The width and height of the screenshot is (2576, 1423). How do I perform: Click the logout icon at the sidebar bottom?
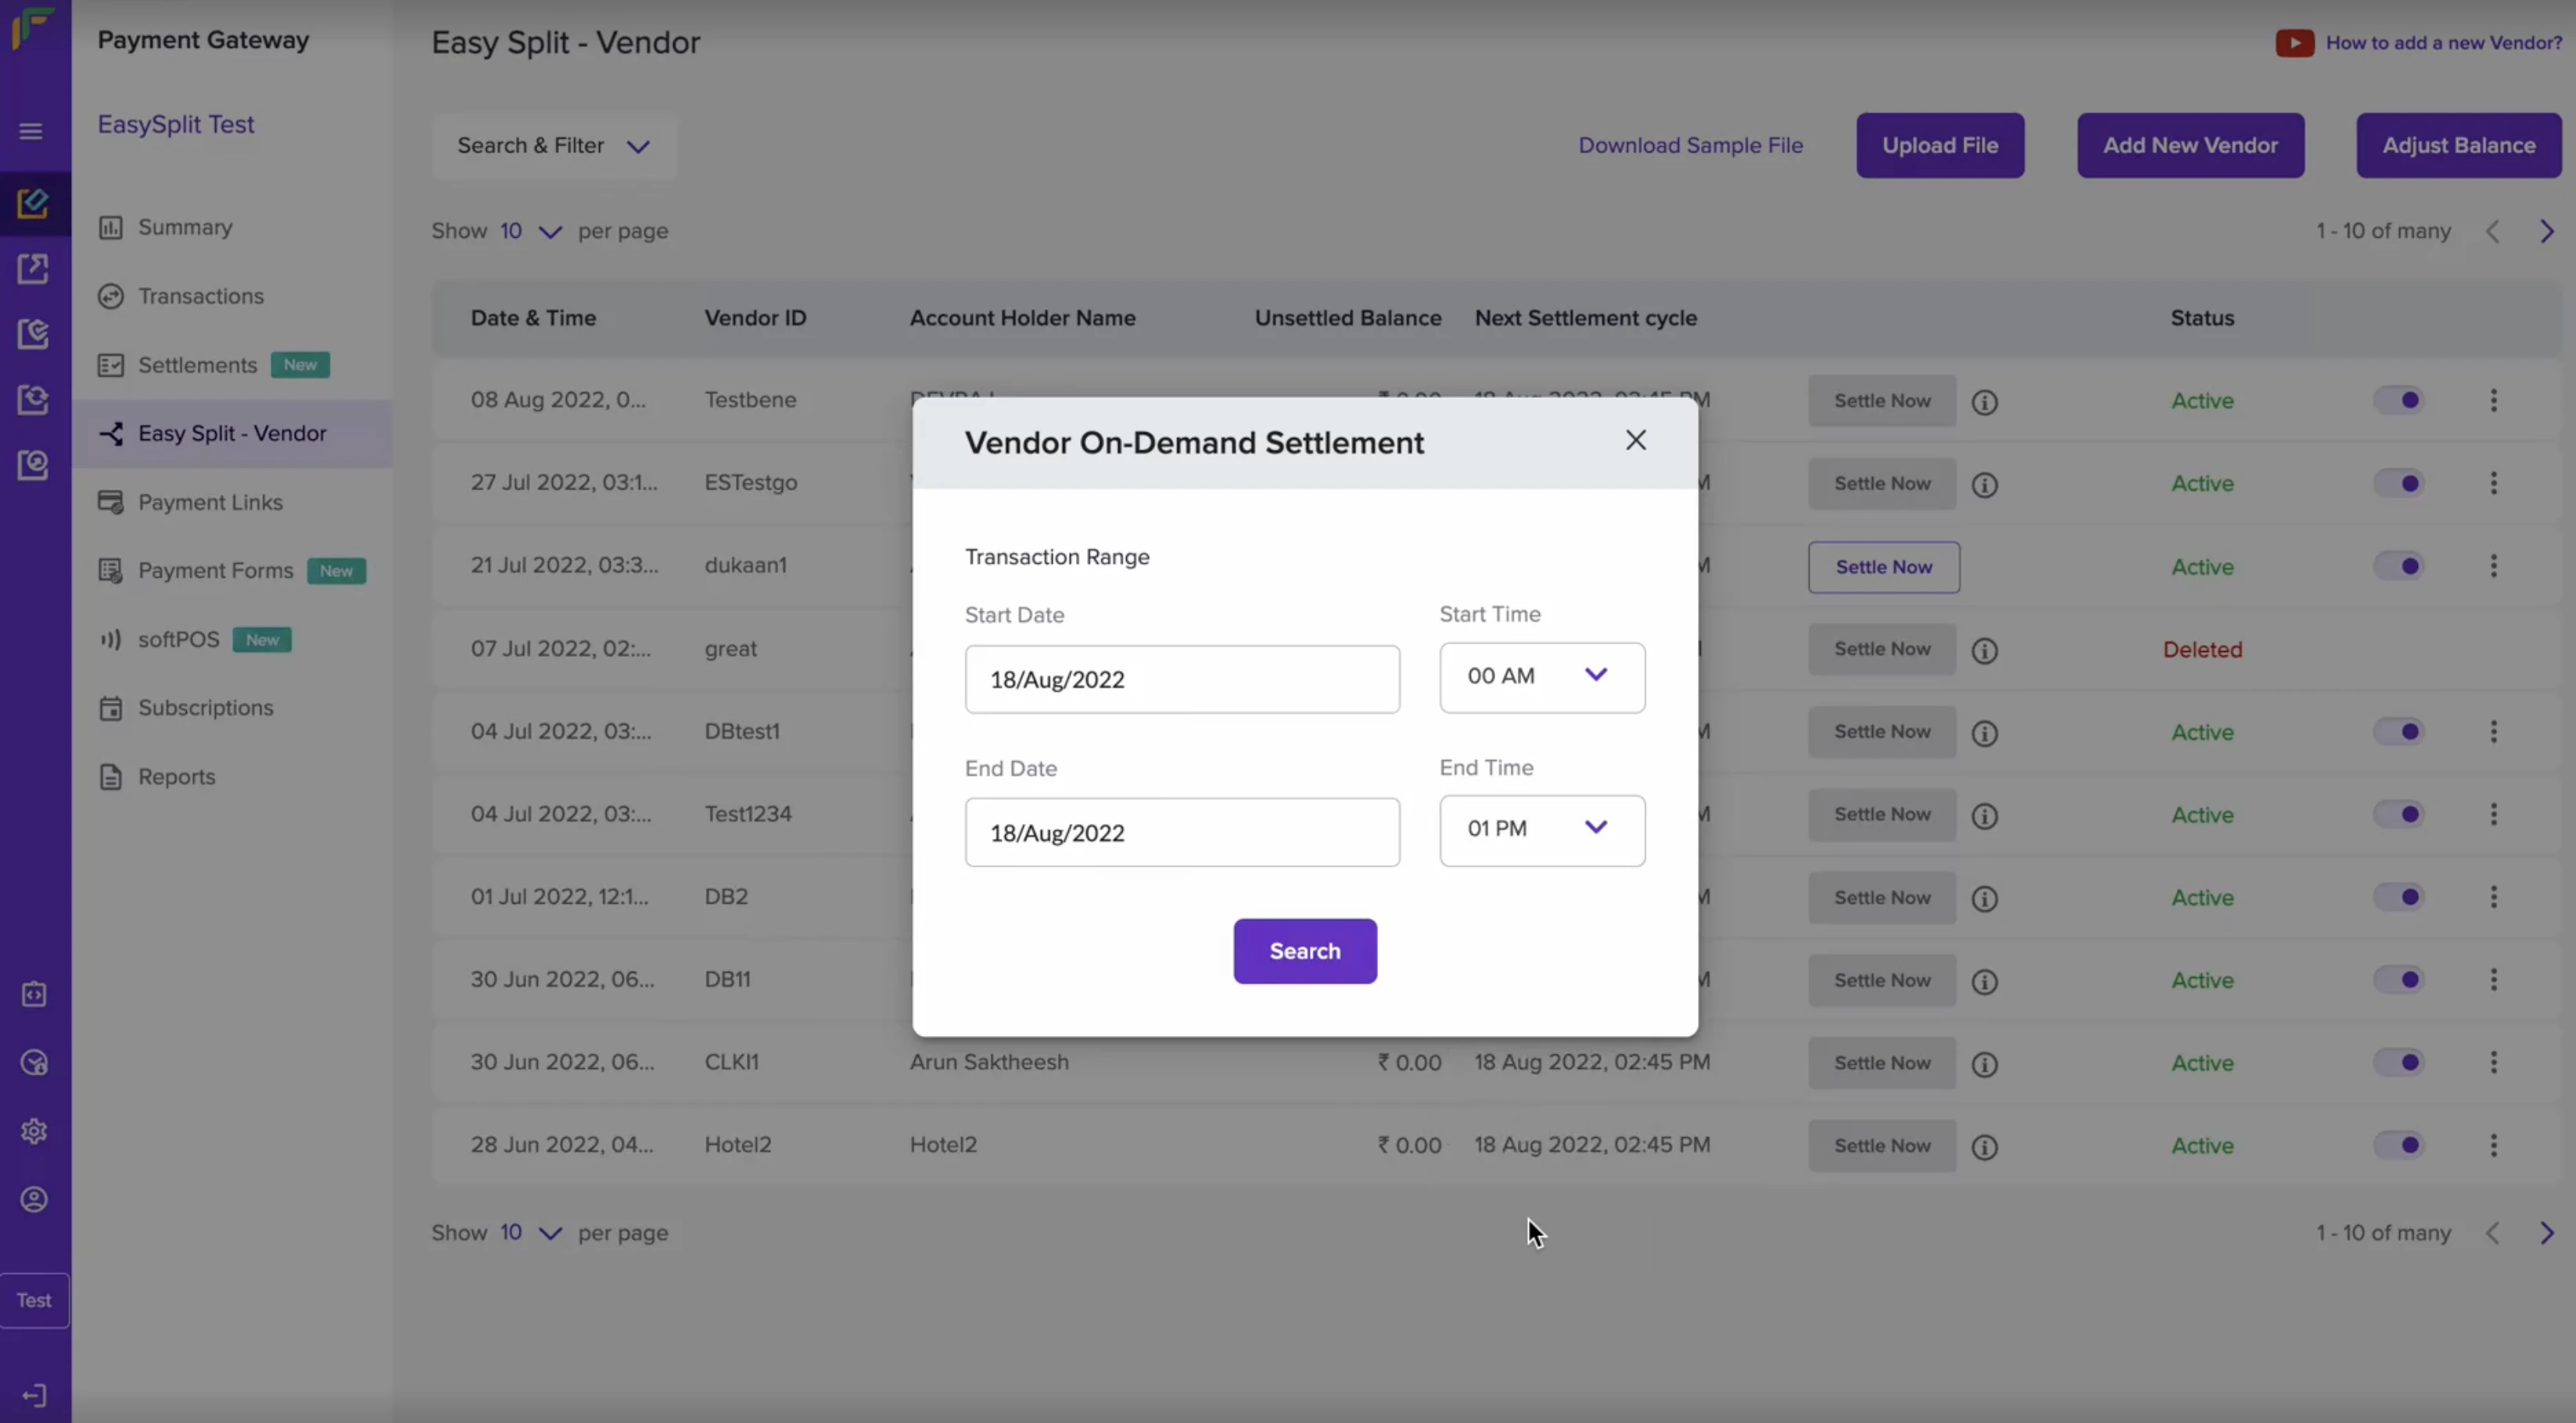pyautogui.click(x=34, y=1395)
